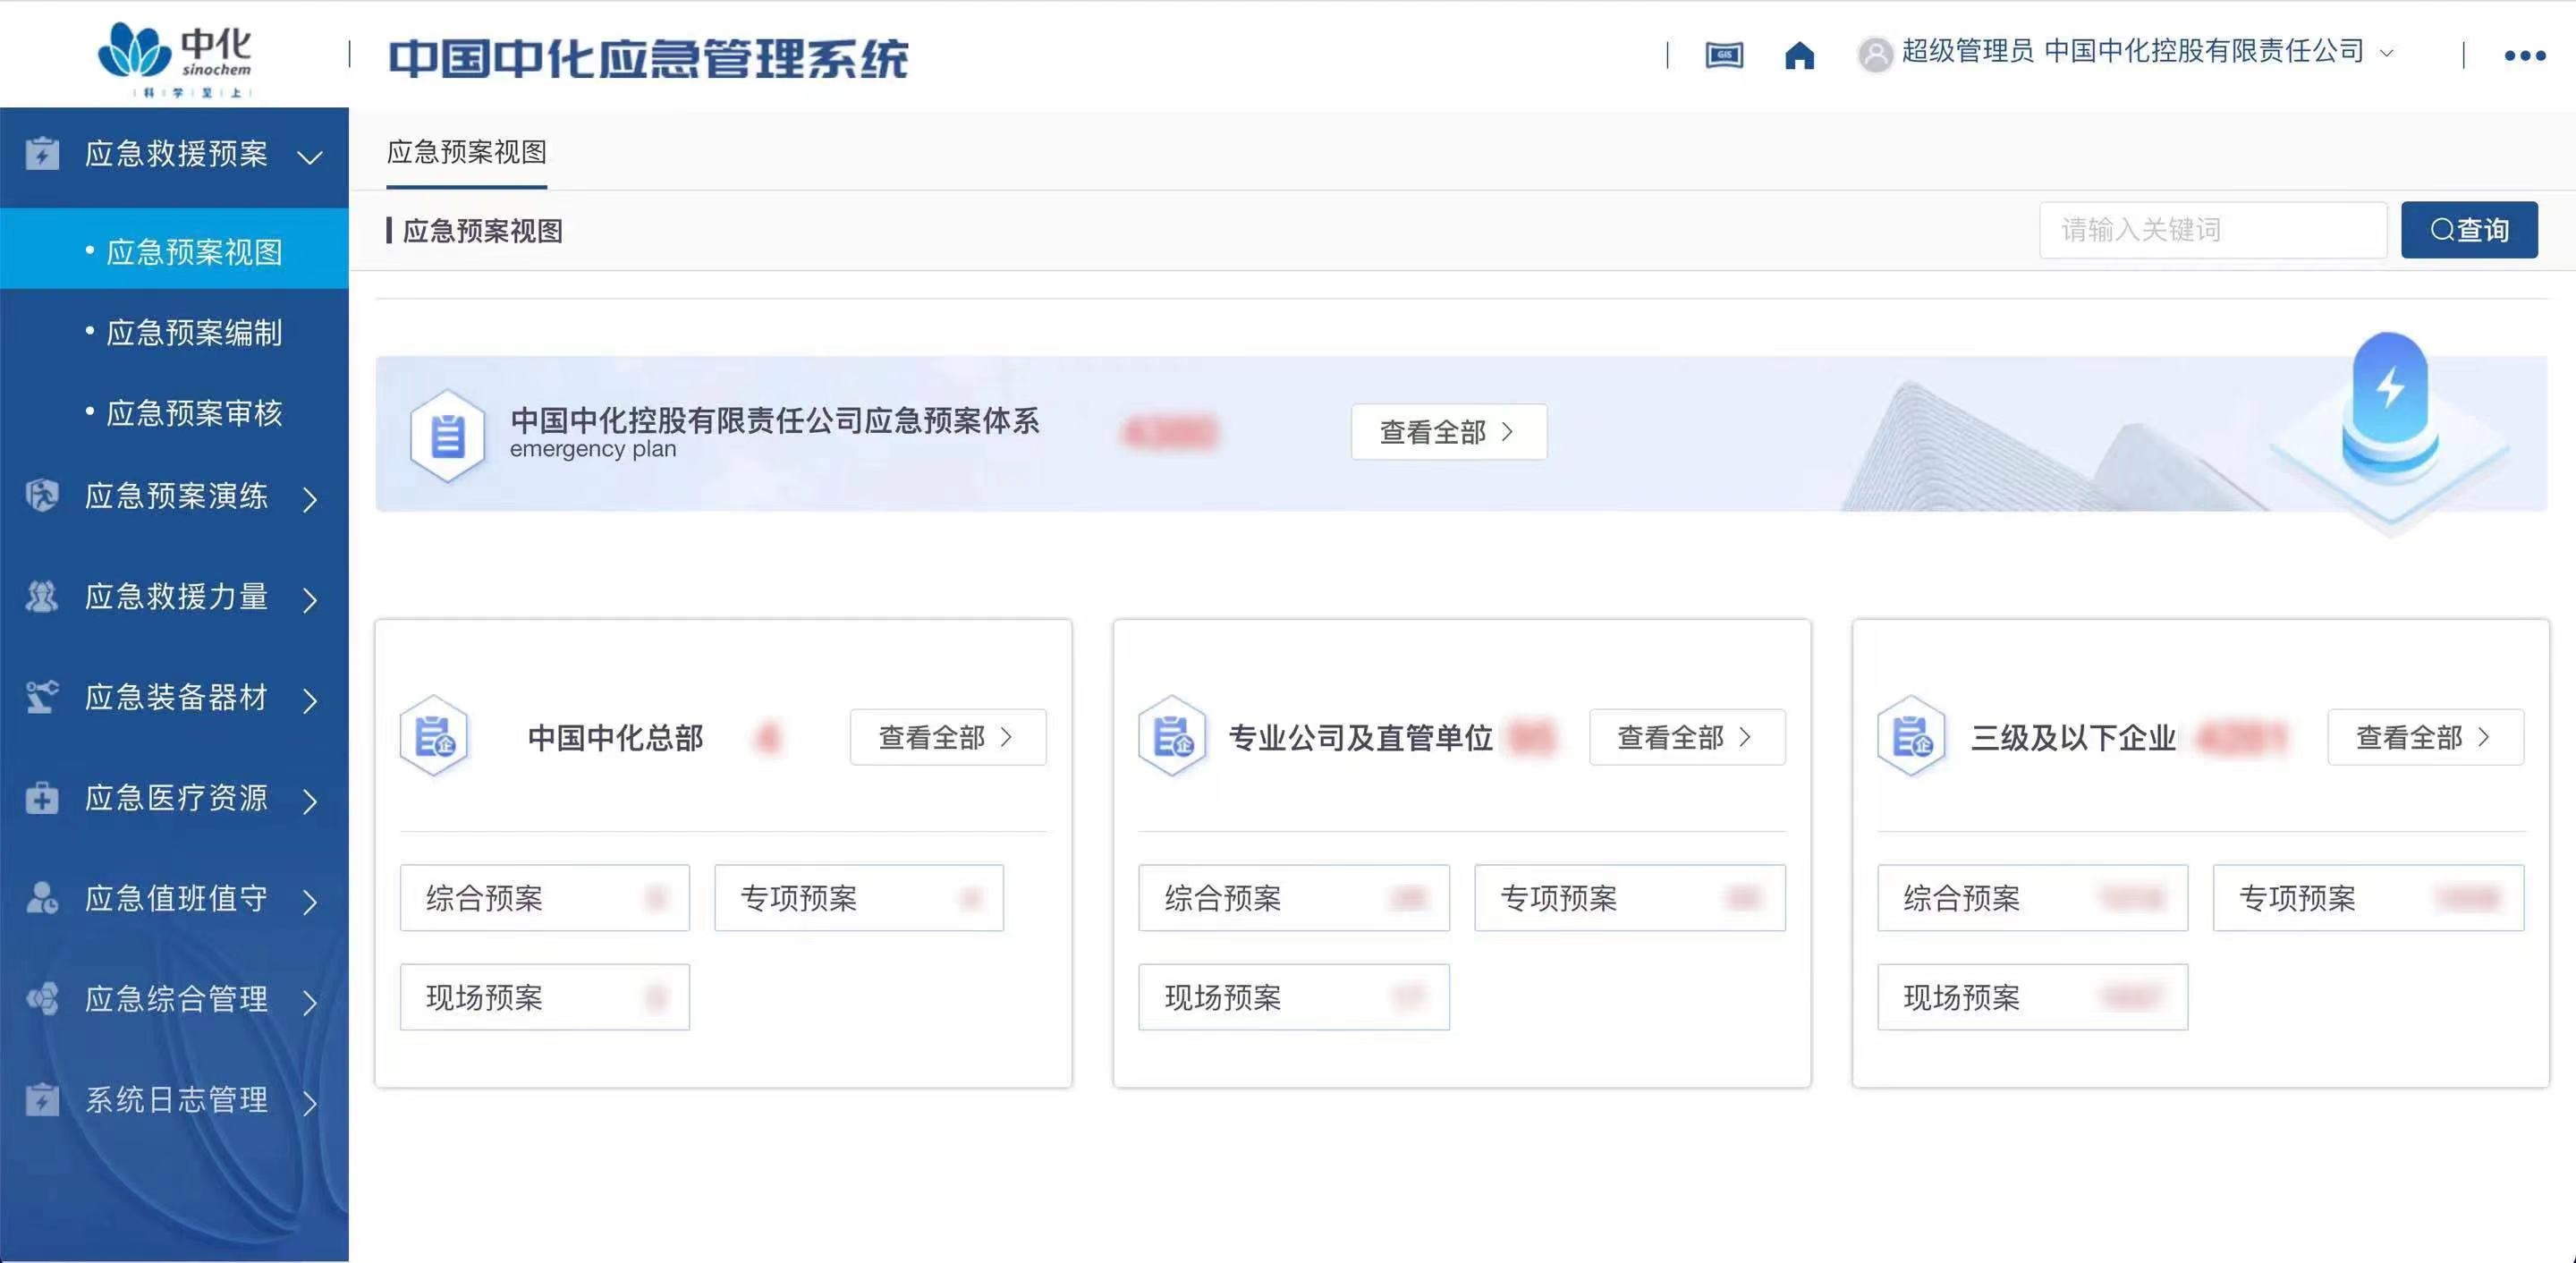Image resolution: width=2576 pixels, height=1263 pixels.
Task: Open 综合预案 under 三级及以下企业
Action: 2033,898
